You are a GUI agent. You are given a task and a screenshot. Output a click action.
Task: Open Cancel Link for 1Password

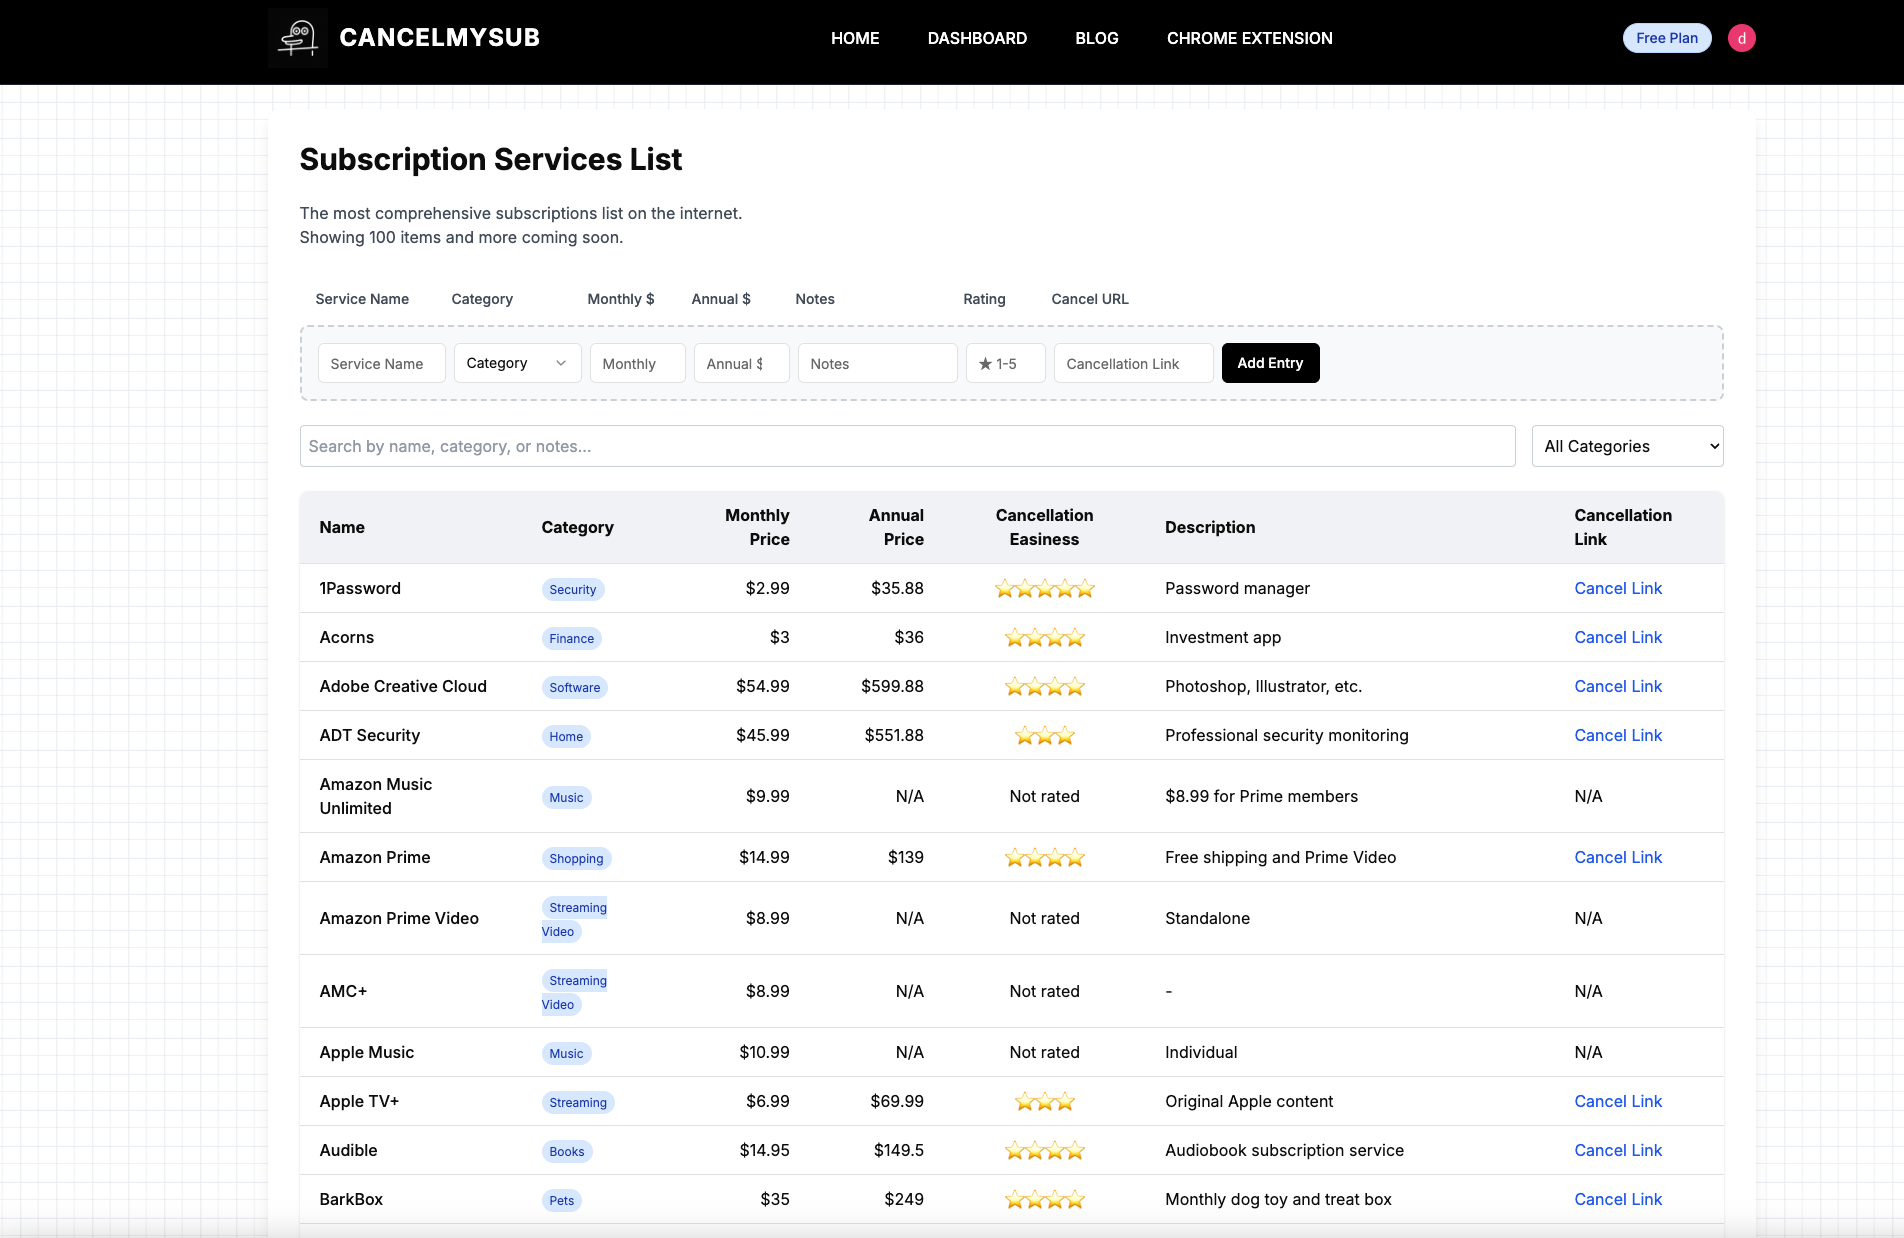(x=1618, y=588)
